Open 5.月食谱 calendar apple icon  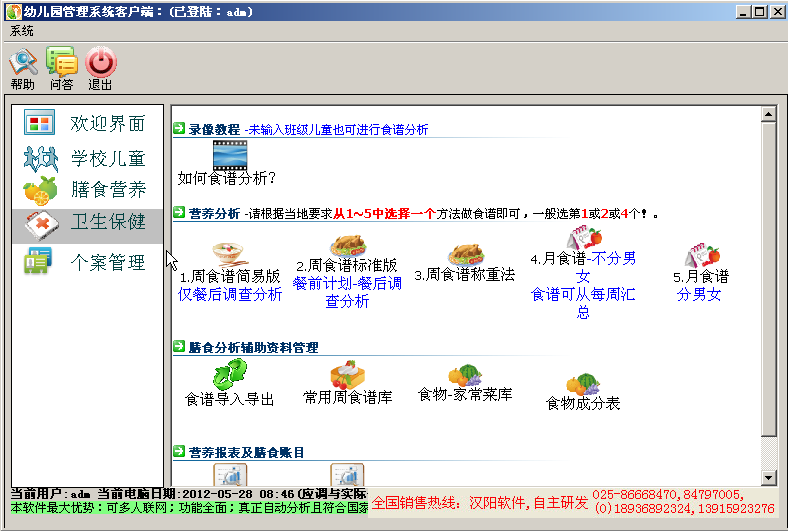(702, 255)
